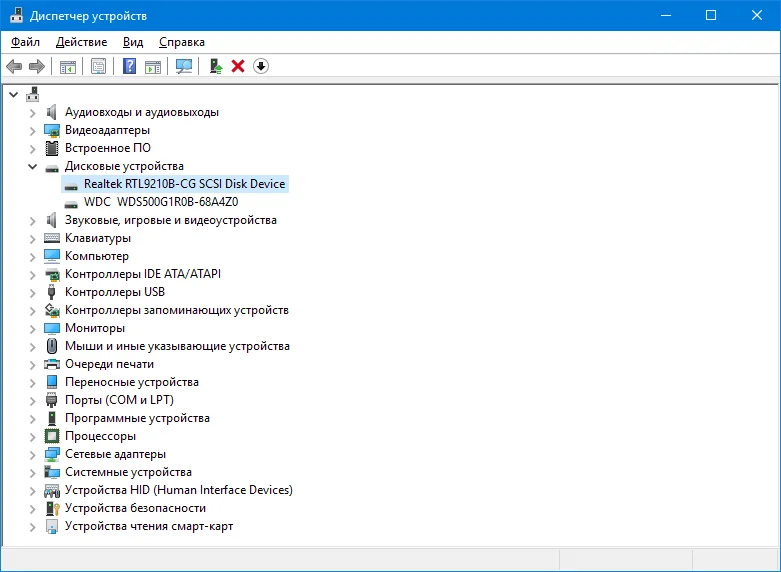This screenshot has width=781, height=572.
Task: Select WDC WDS500G1R0B-68A4Z0 disk entry
Action: 161,202
